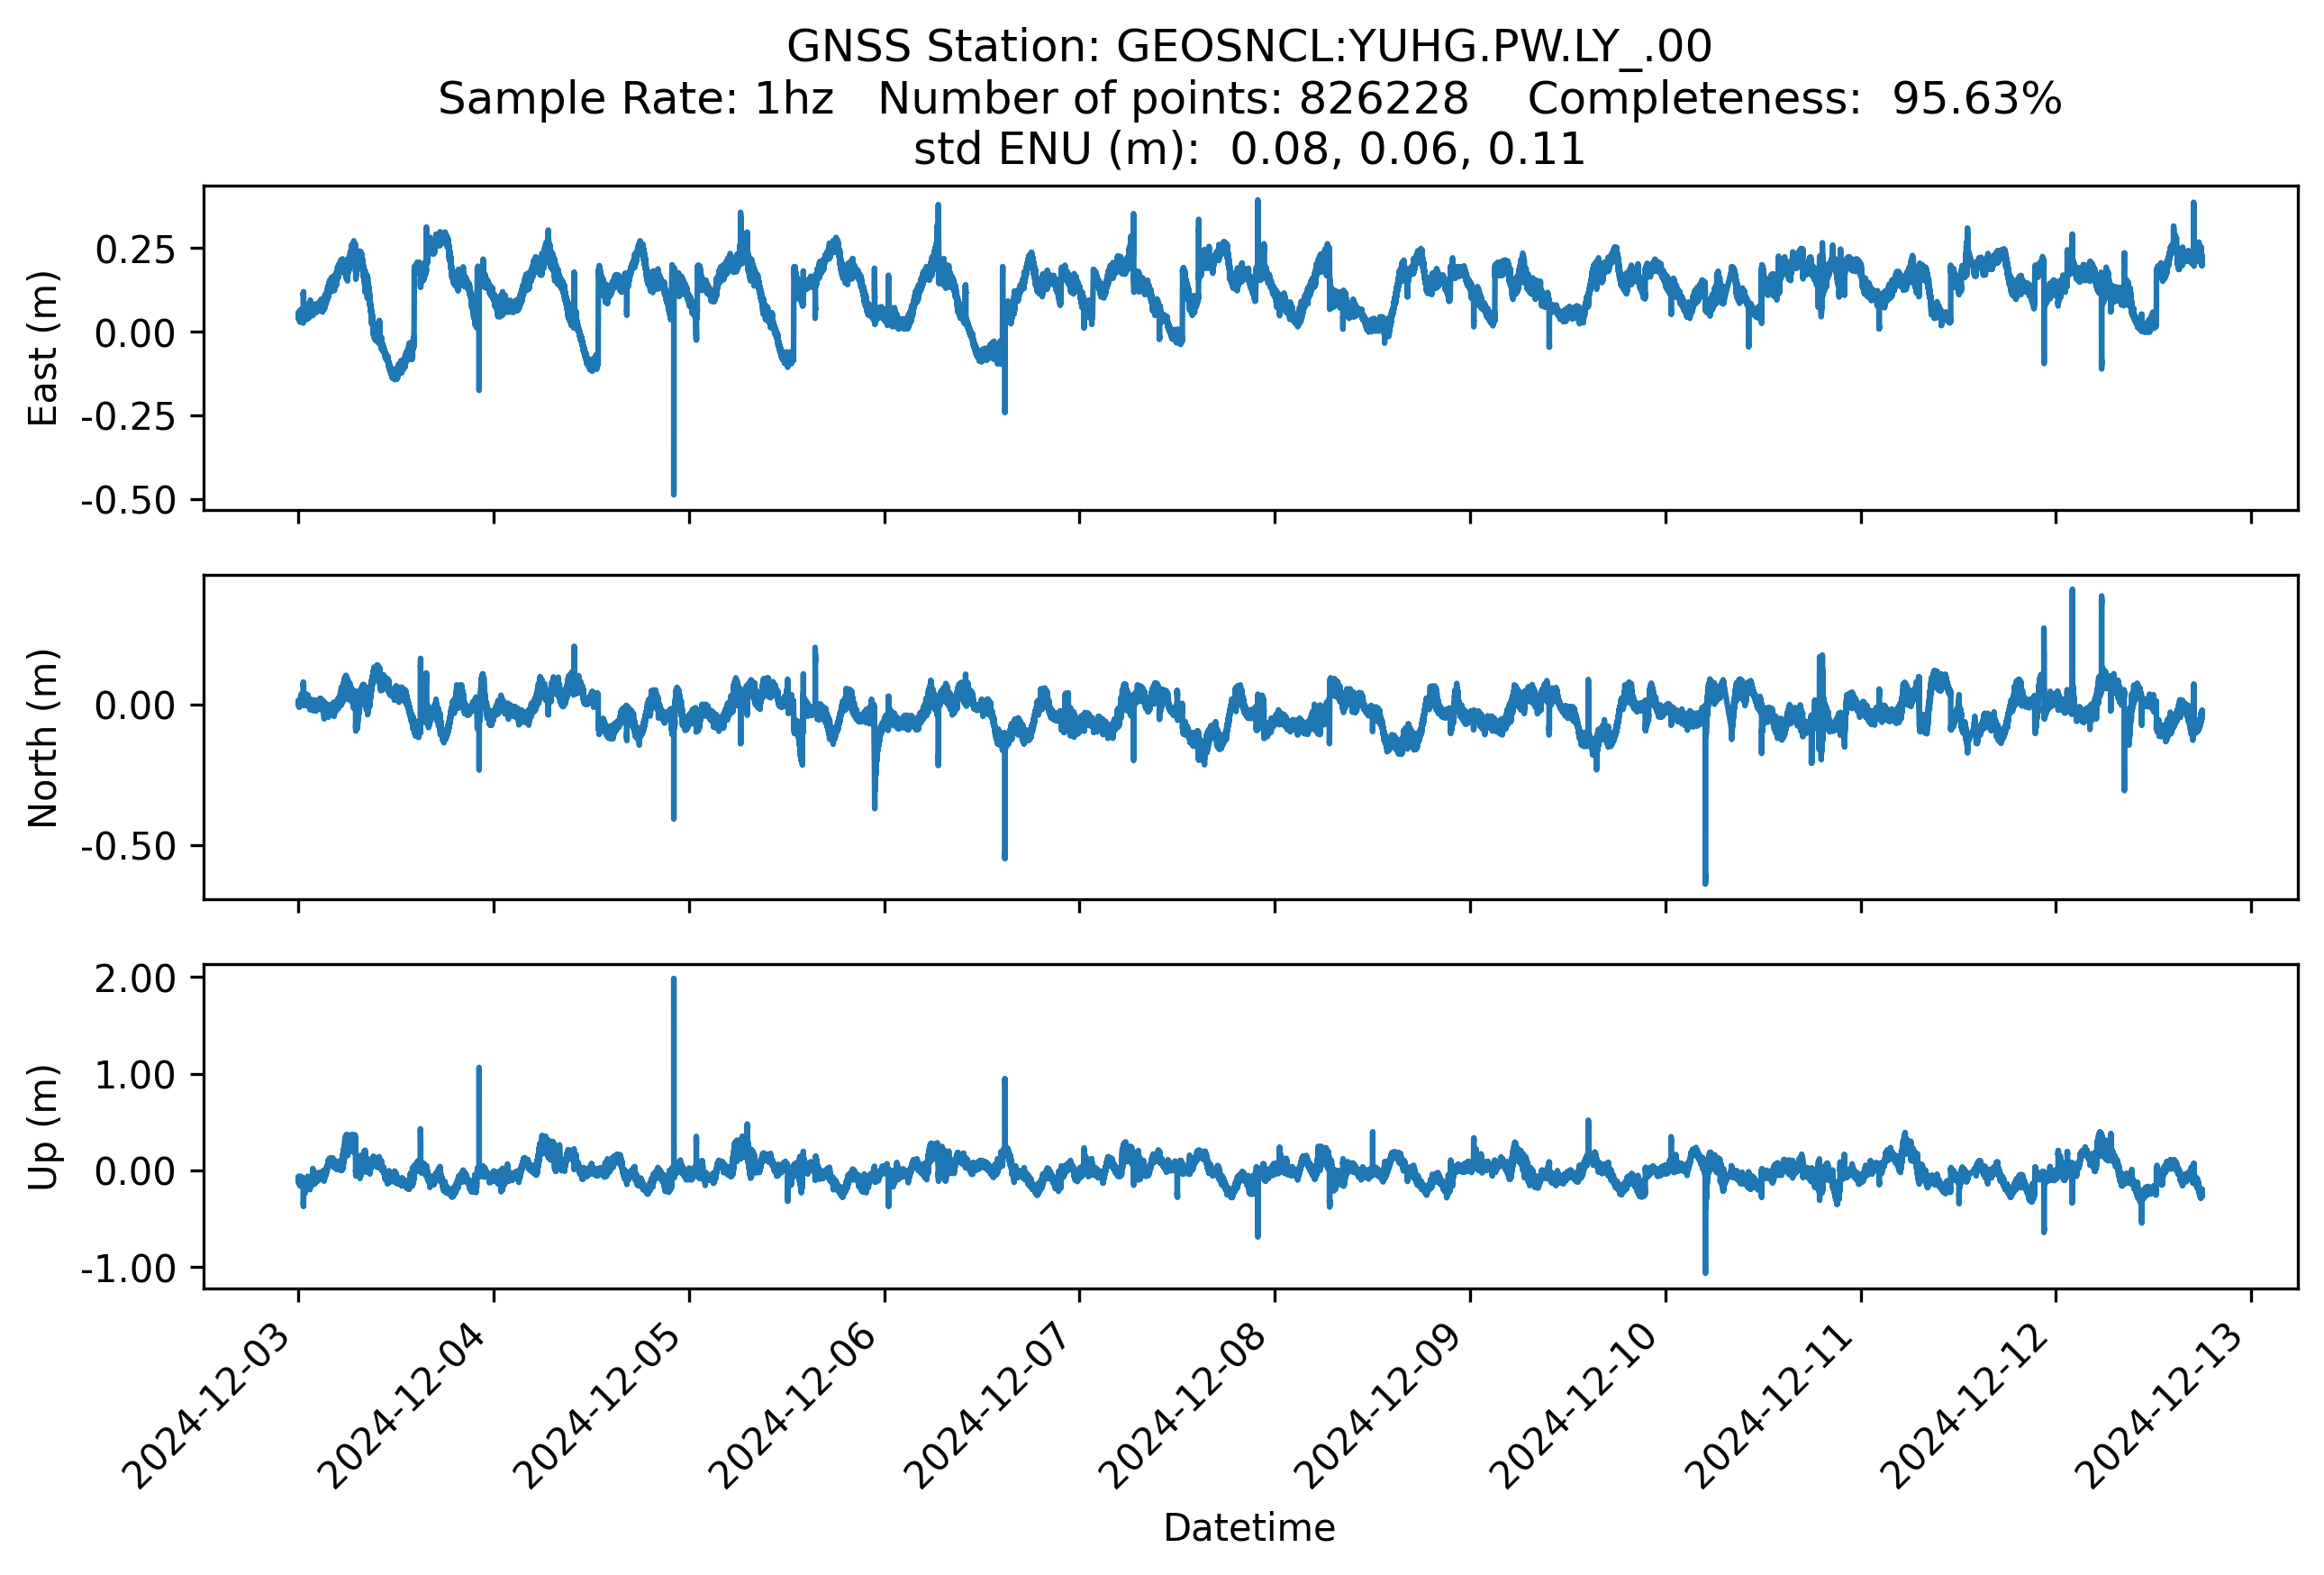Screen dimensions: 2324x1575
Task: Click the Completeness 95.63% text
Action: [x=1794, y=98]
